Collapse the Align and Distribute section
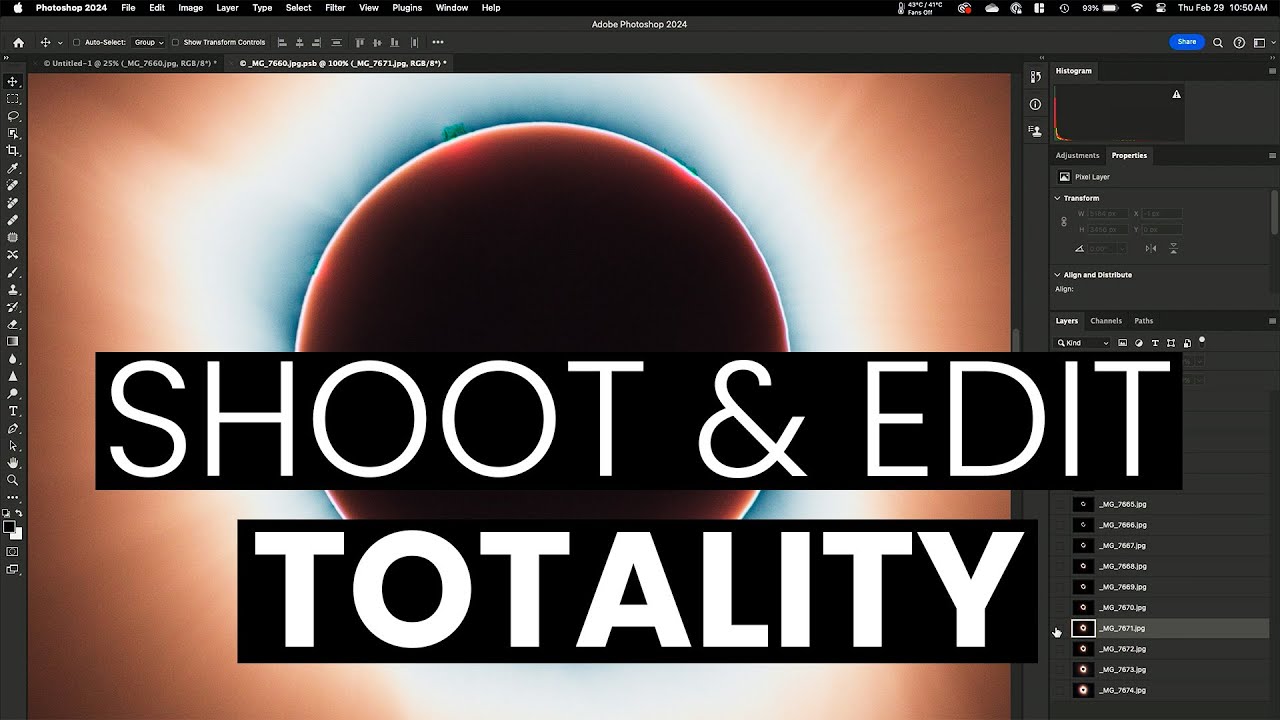 click(x=1058, y=275)
